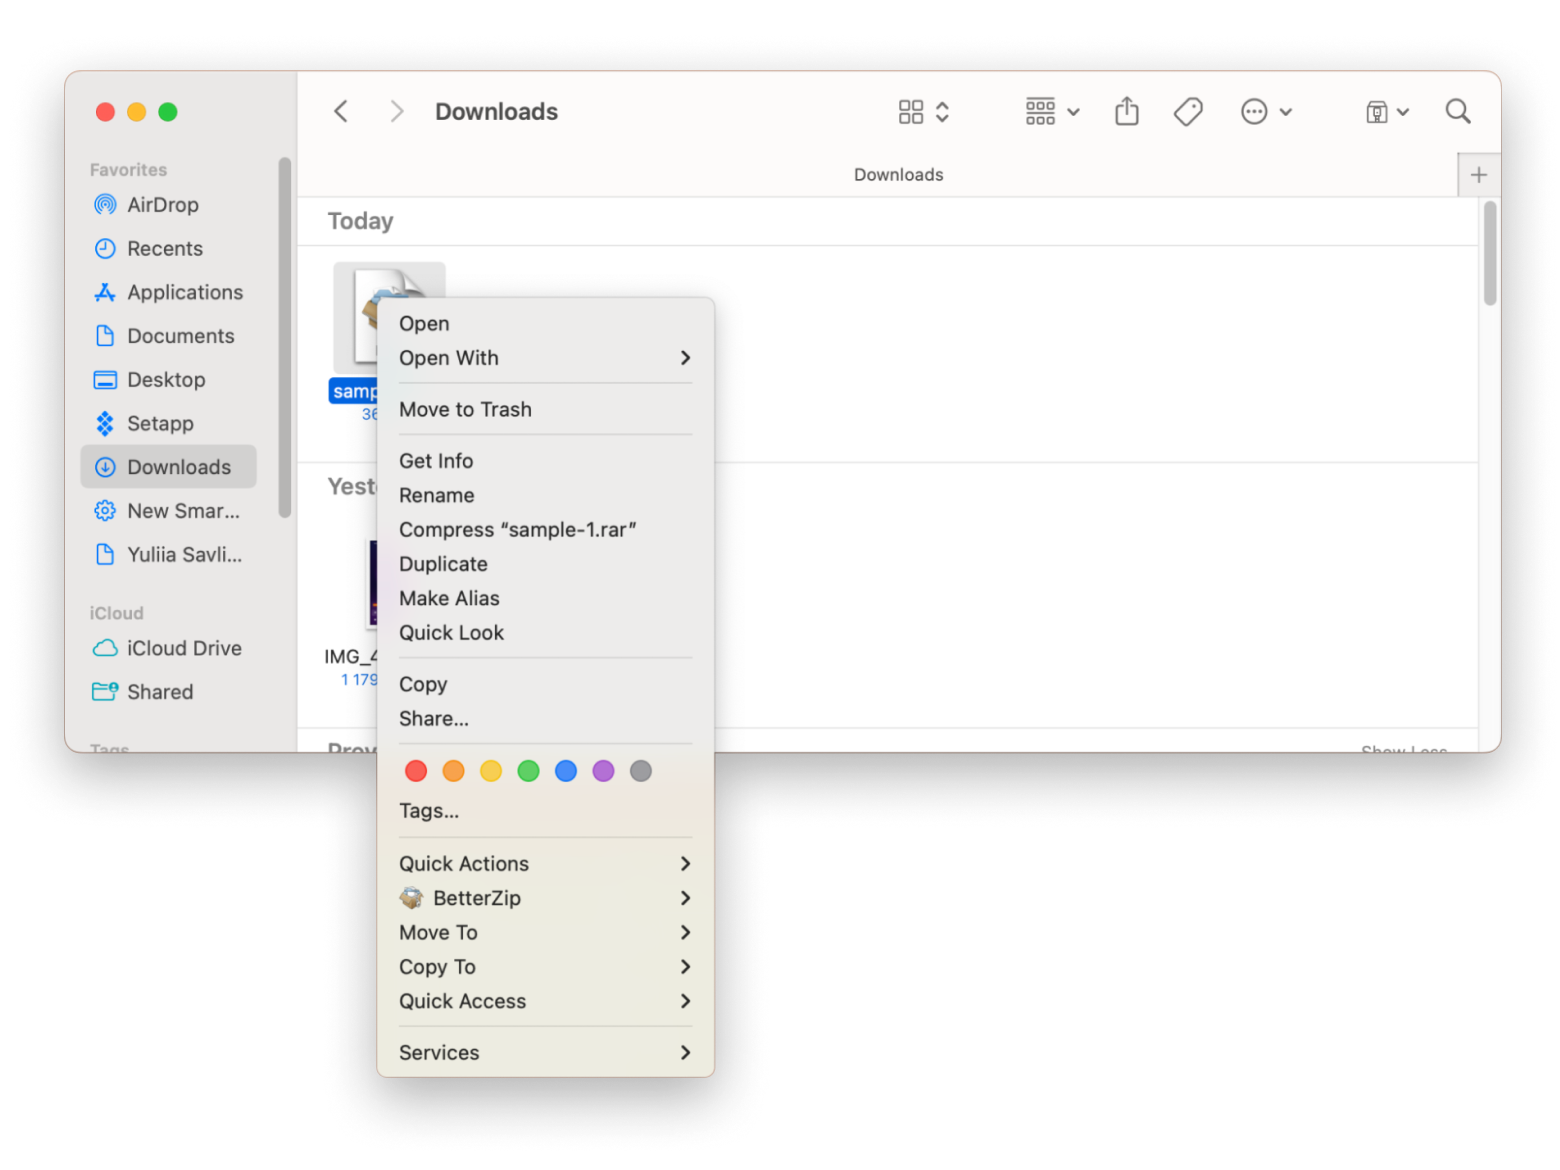Apply the red color tag
1560x1170 pixels.
[x=416, y=771]
